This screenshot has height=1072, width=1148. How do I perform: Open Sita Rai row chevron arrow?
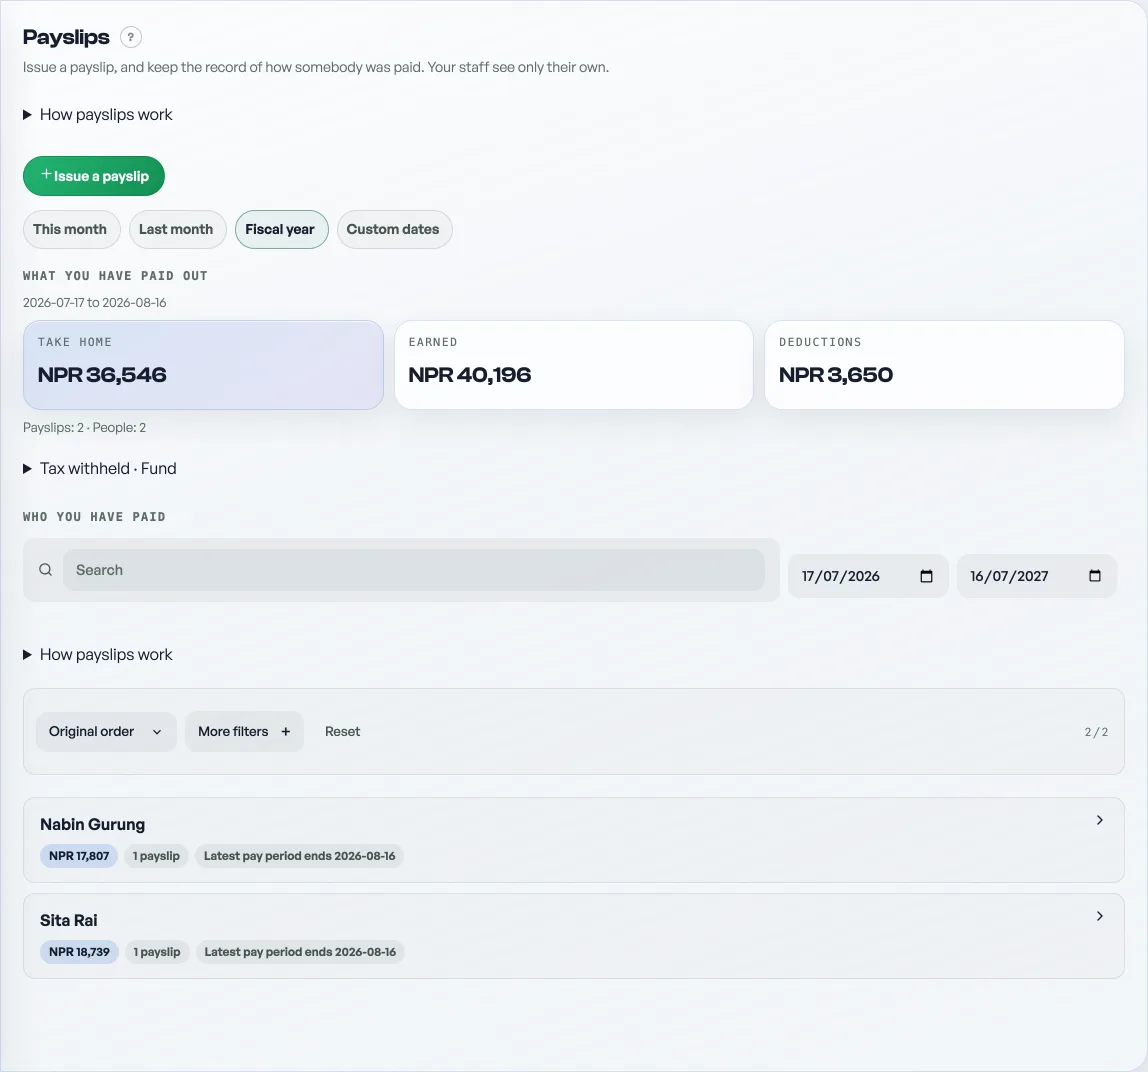click(1099, 916)
